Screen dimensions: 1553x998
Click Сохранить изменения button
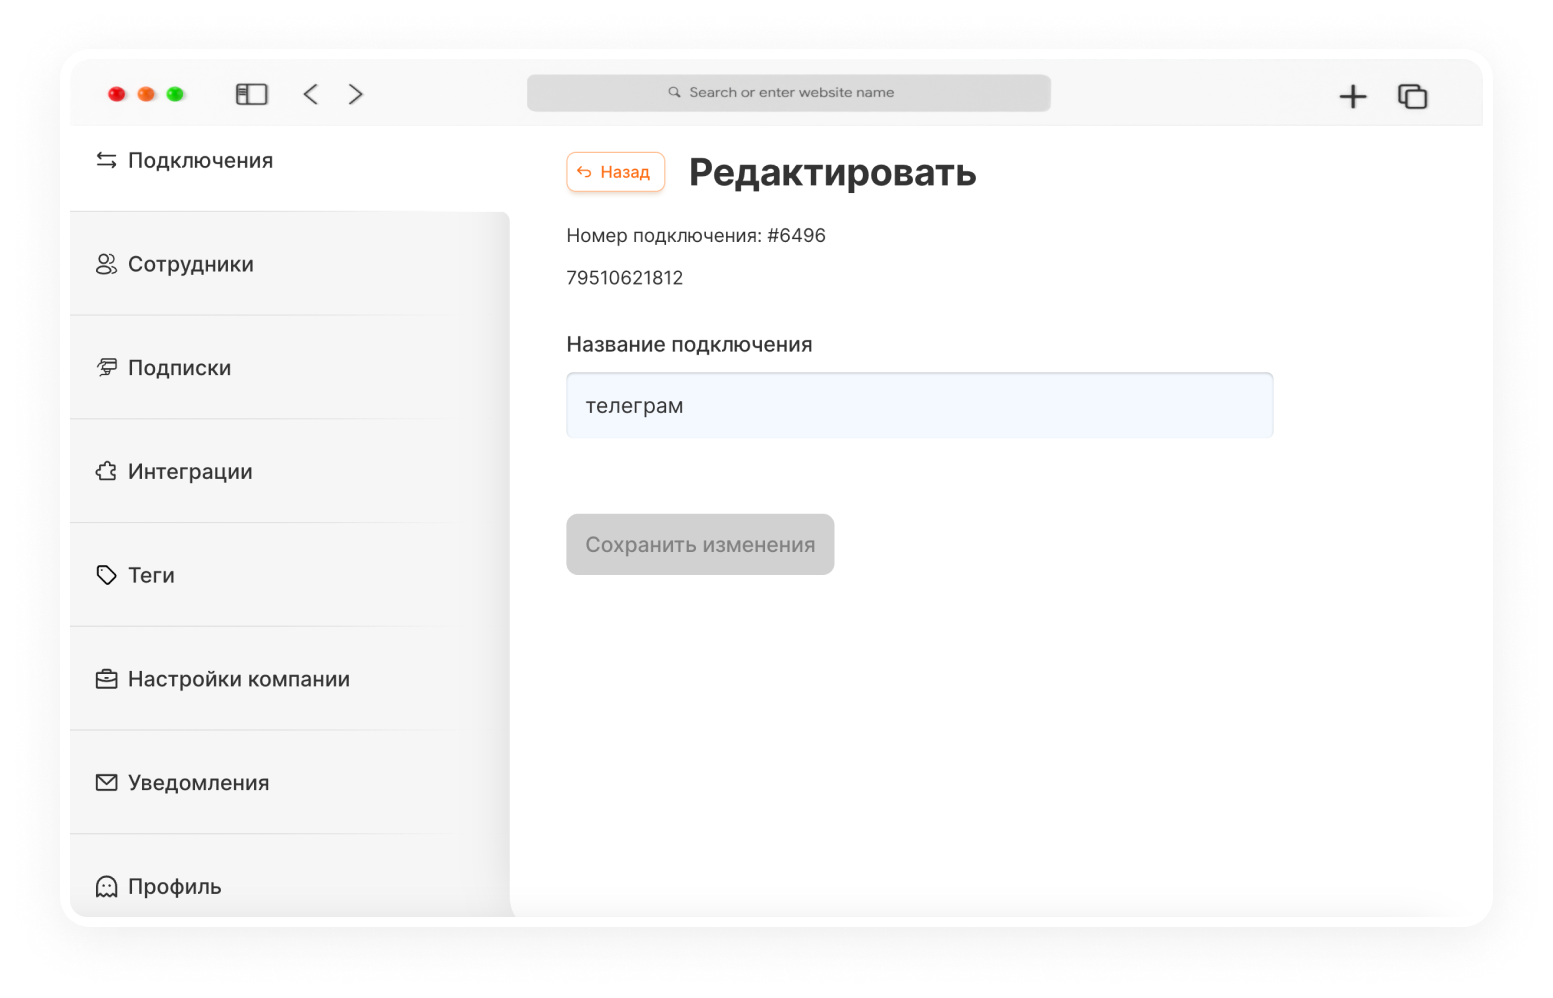tap(700, 544)
